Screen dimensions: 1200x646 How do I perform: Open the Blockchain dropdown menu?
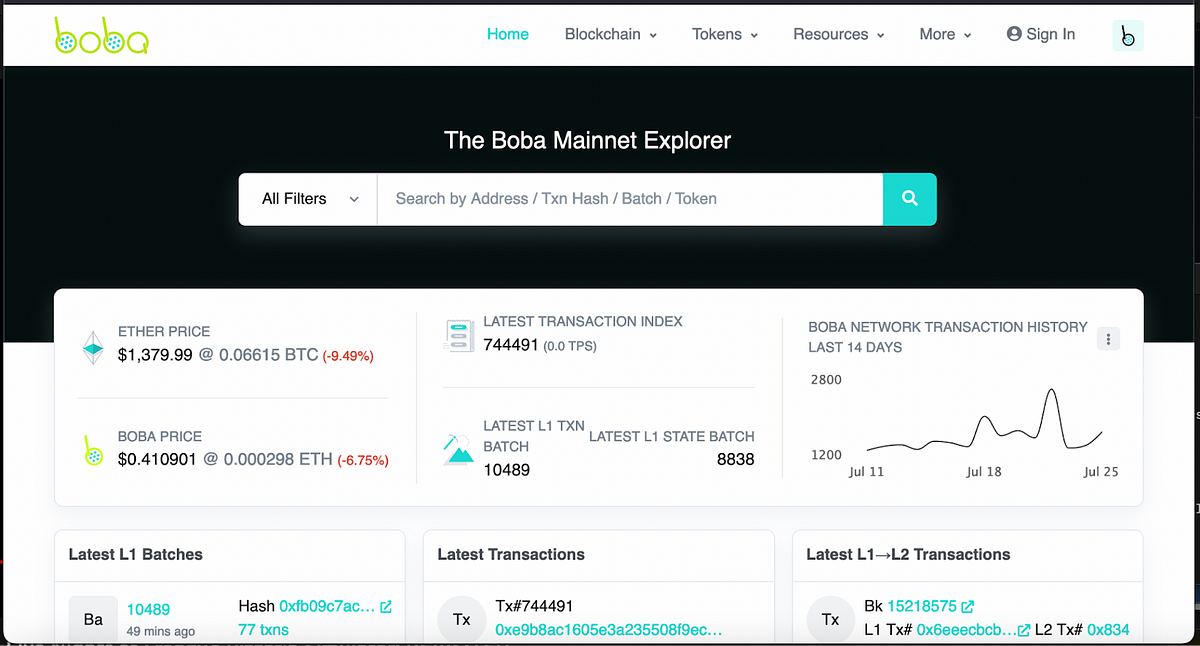[611, 34]
